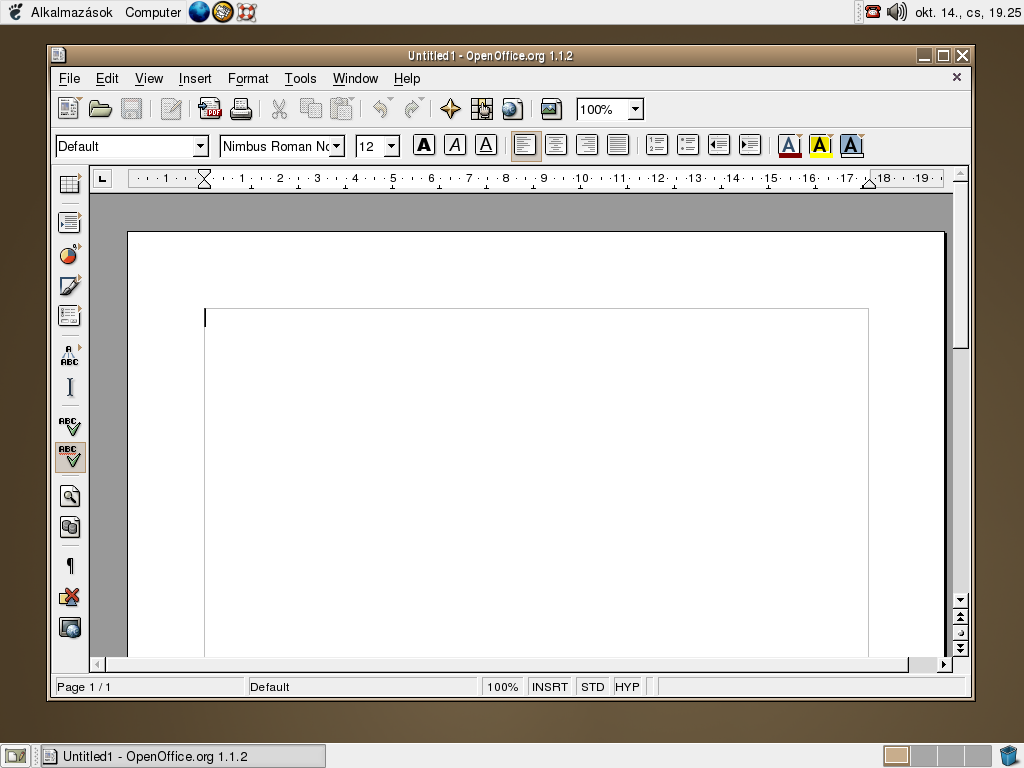
Task: Open the Stylist icon
Action: click(x=482, y=108)
